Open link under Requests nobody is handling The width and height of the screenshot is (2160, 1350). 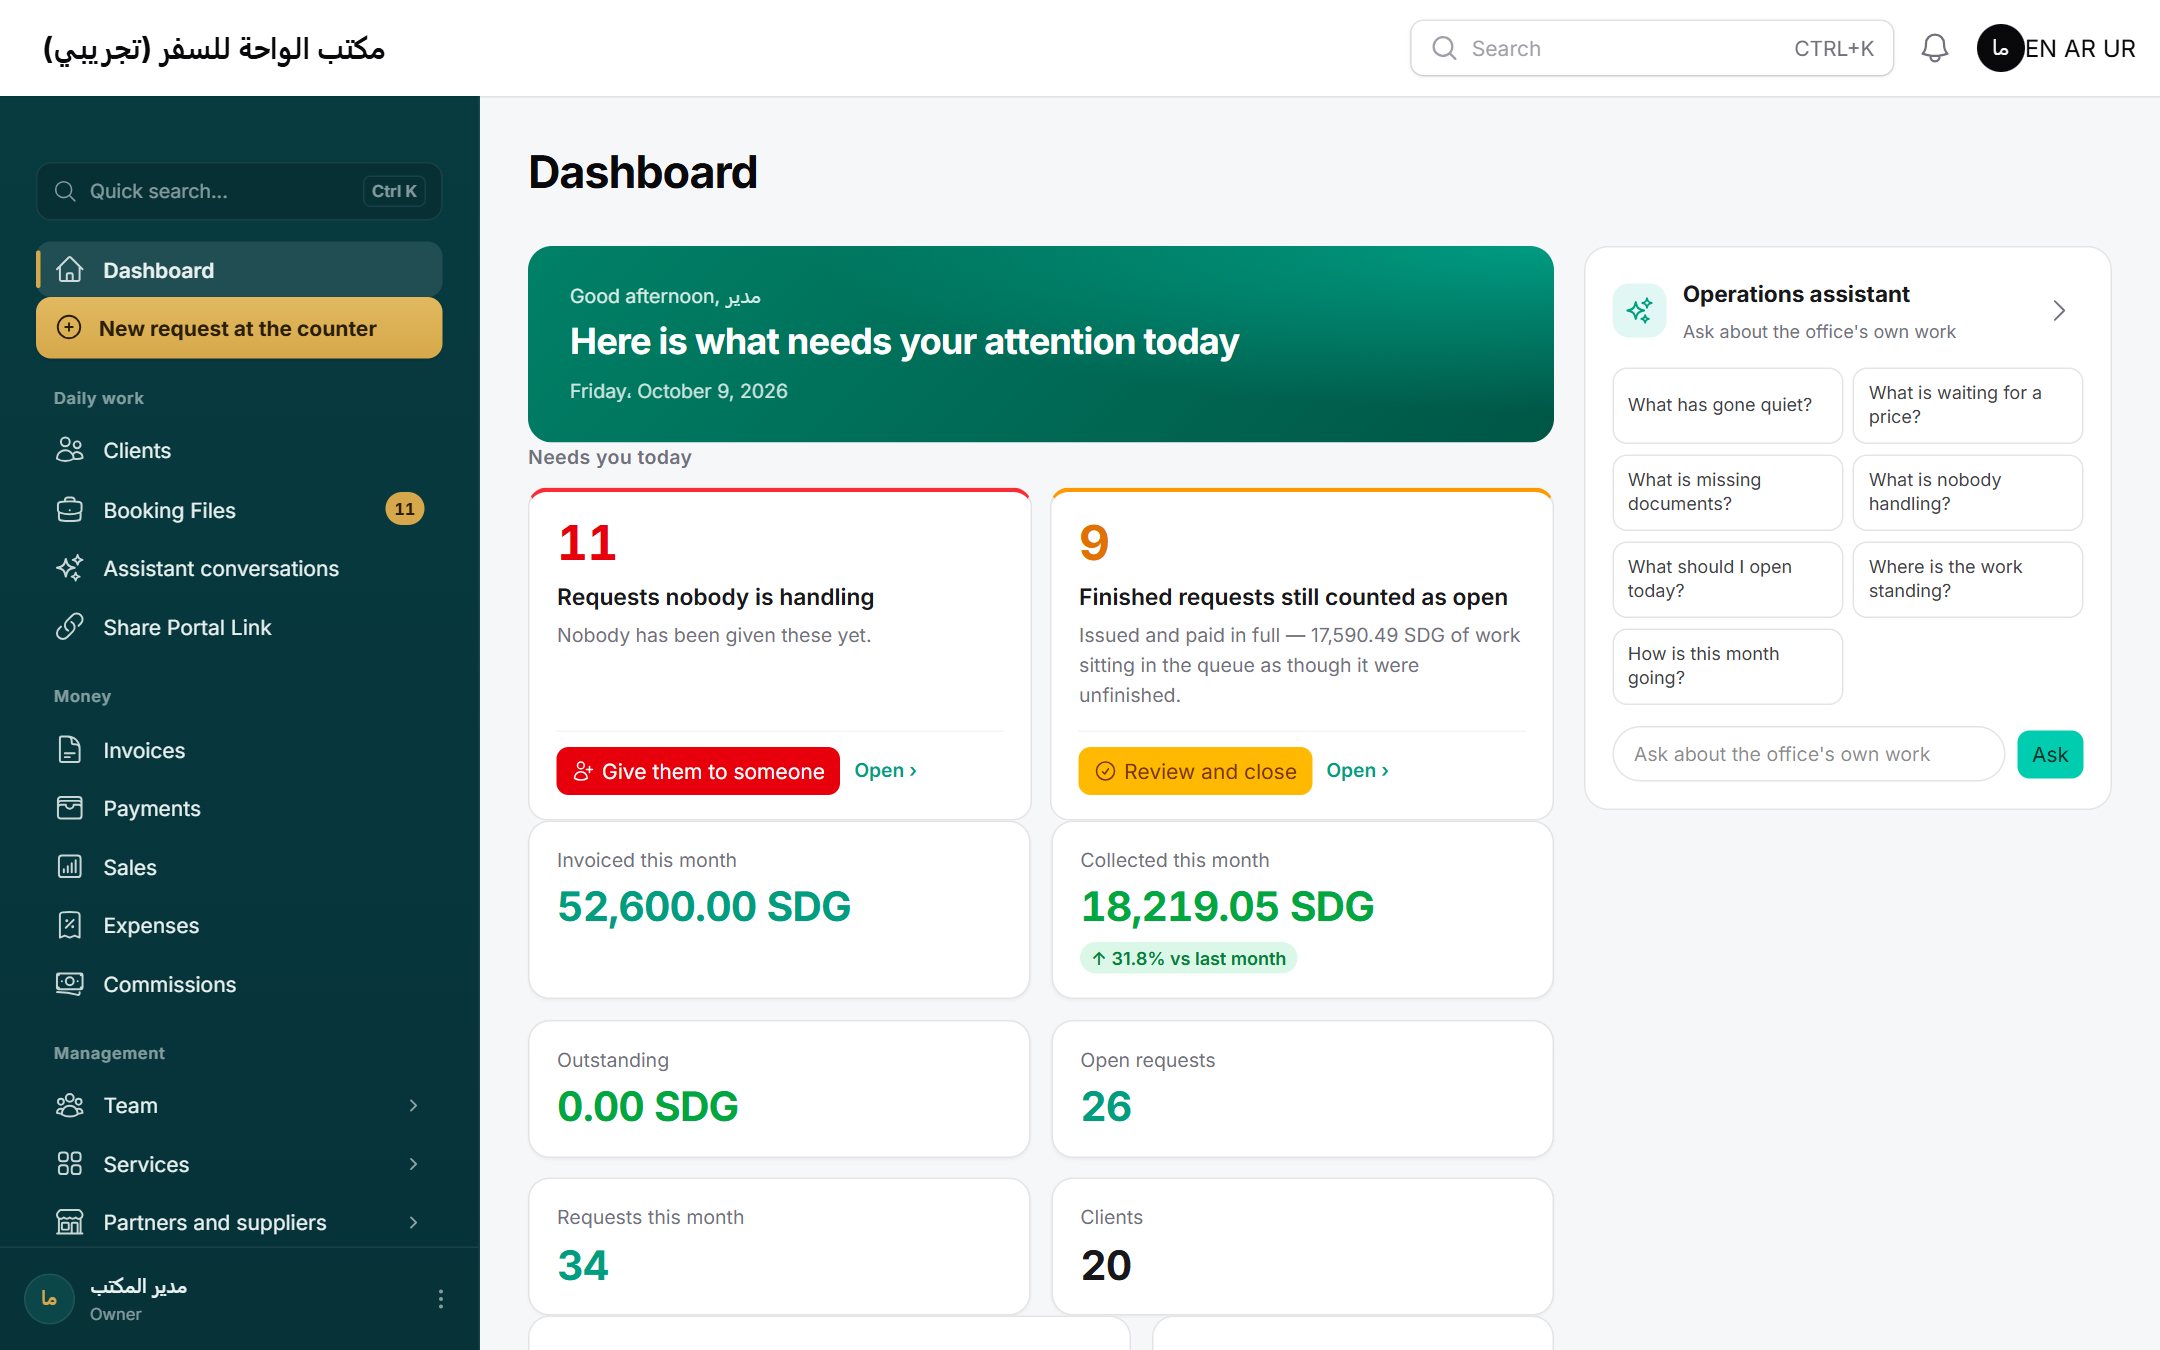pos(885,770)
